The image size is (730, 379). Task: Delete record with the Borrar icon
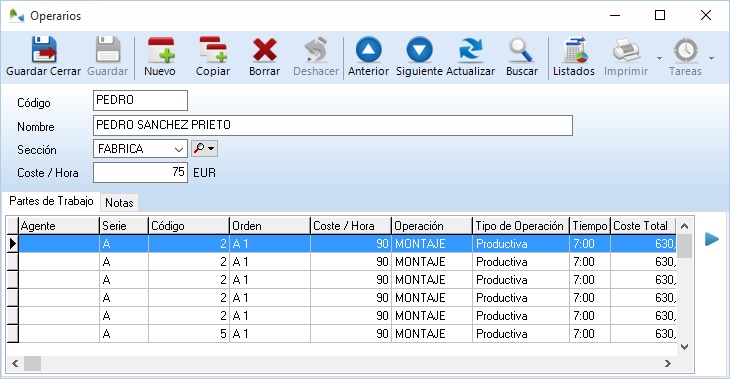264,50
